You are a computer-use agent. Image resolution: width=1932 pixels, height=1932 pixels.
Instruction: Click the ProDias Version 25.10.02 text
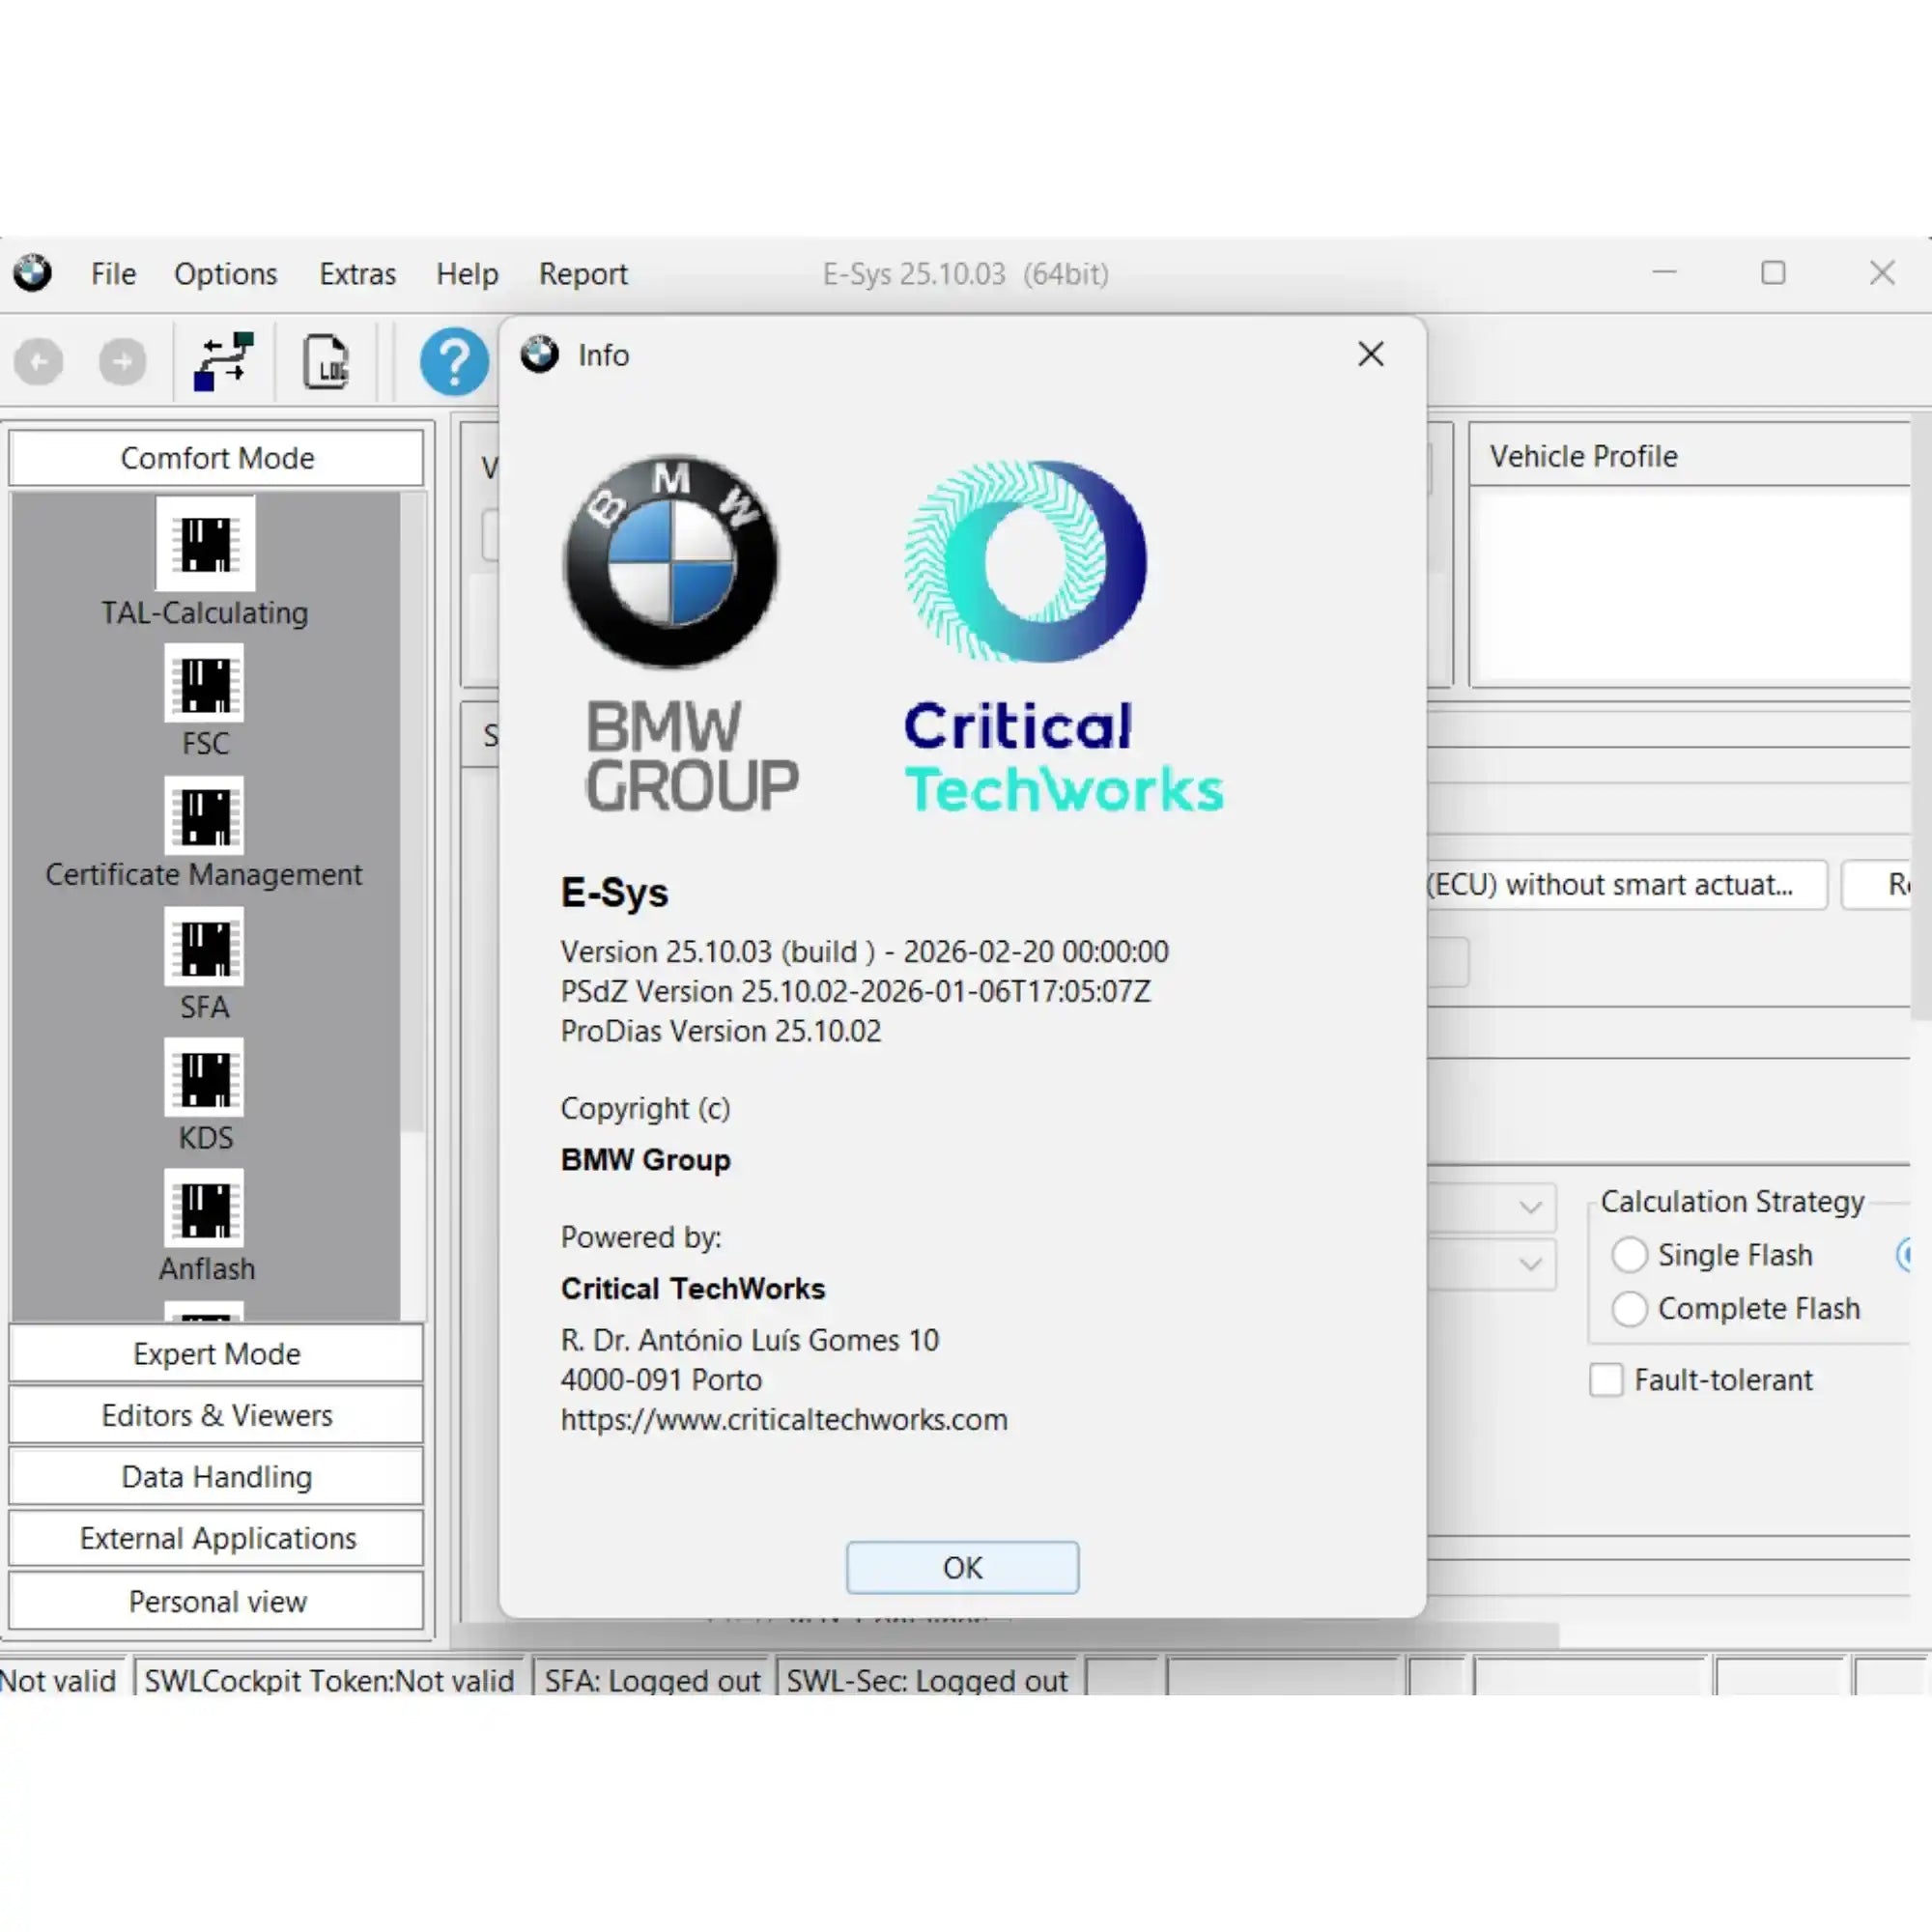tap(721, 1031)
